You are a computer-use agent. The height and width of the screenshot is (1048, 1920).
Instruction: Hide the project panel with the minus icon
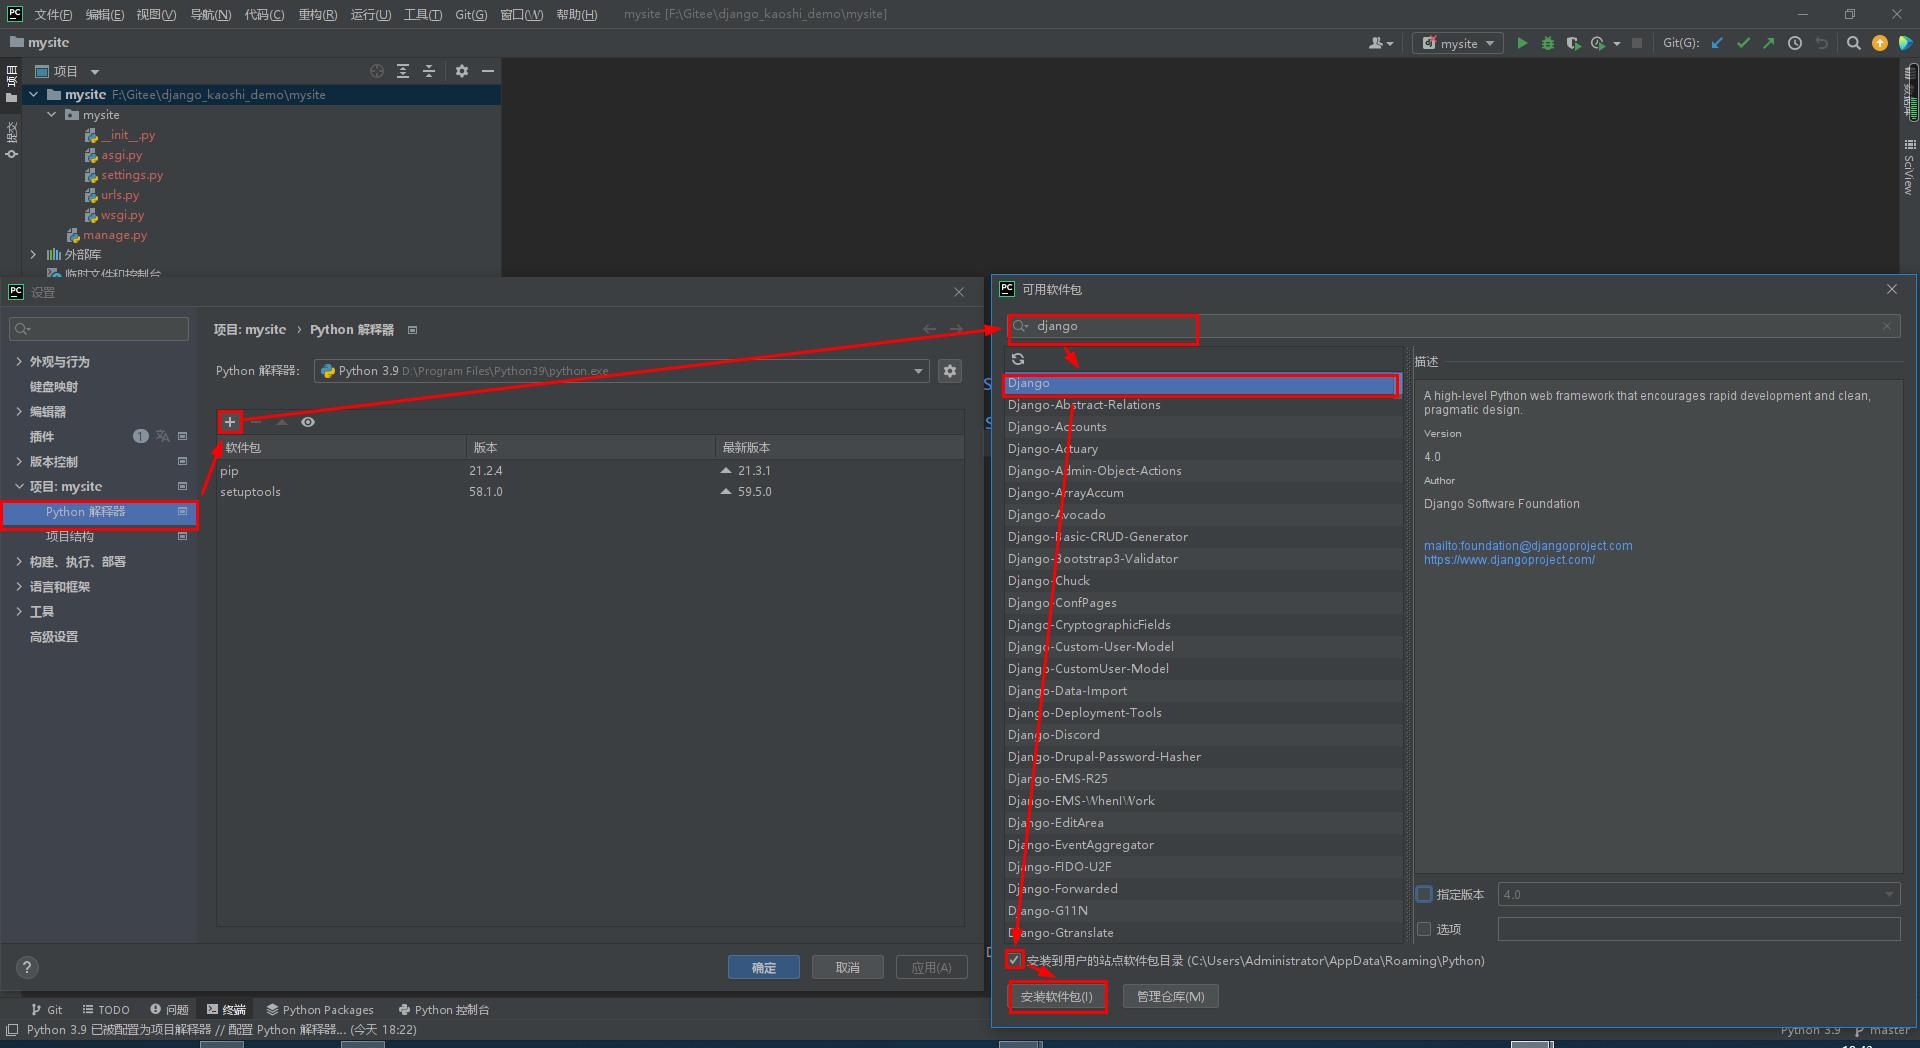tap(488, 71)
